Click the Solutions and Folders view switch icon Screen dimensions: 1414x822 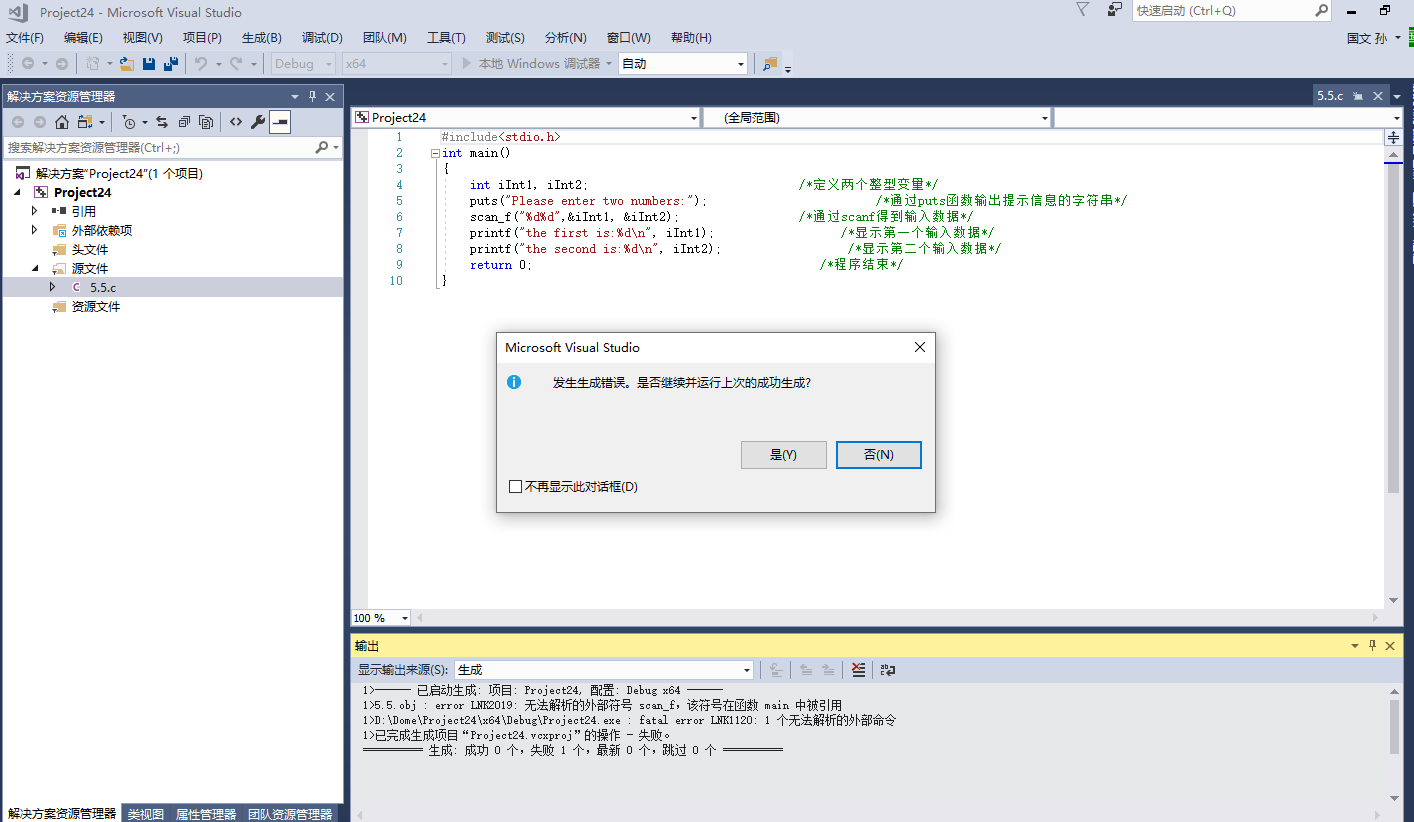click(x=84, y=122)
